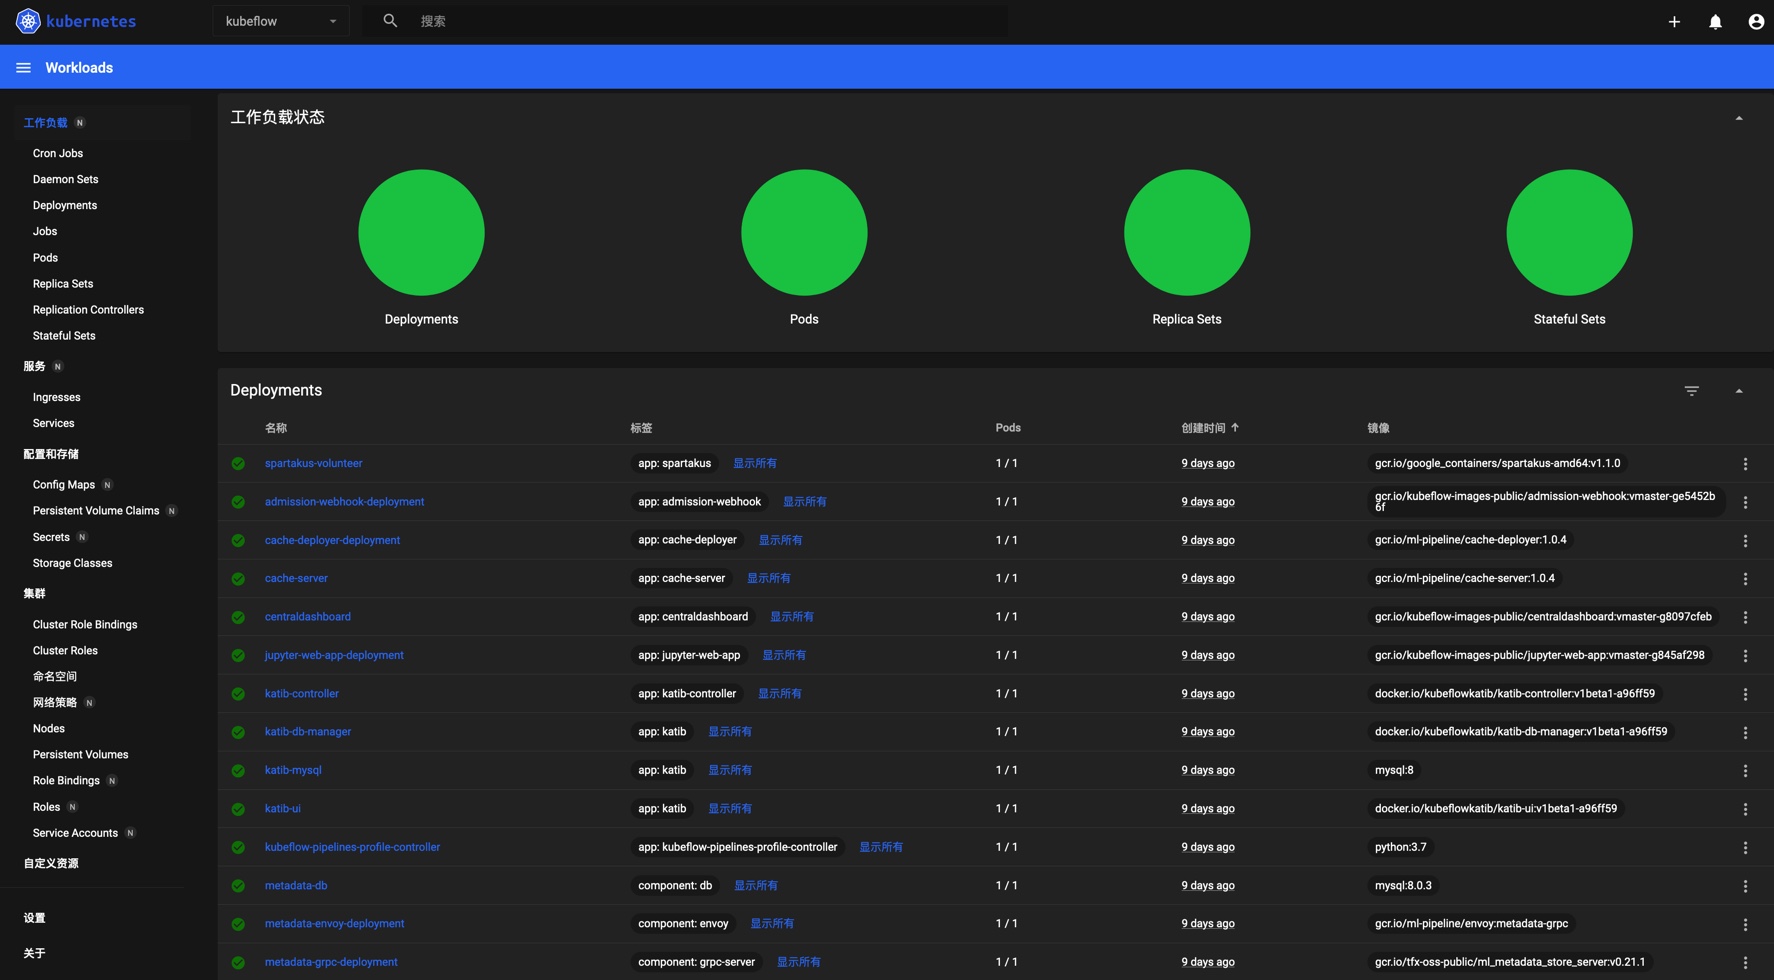This screenshot has height=980, width=1774.
Task: Click the python:3.7 image chip
Action: [1400, 847]
